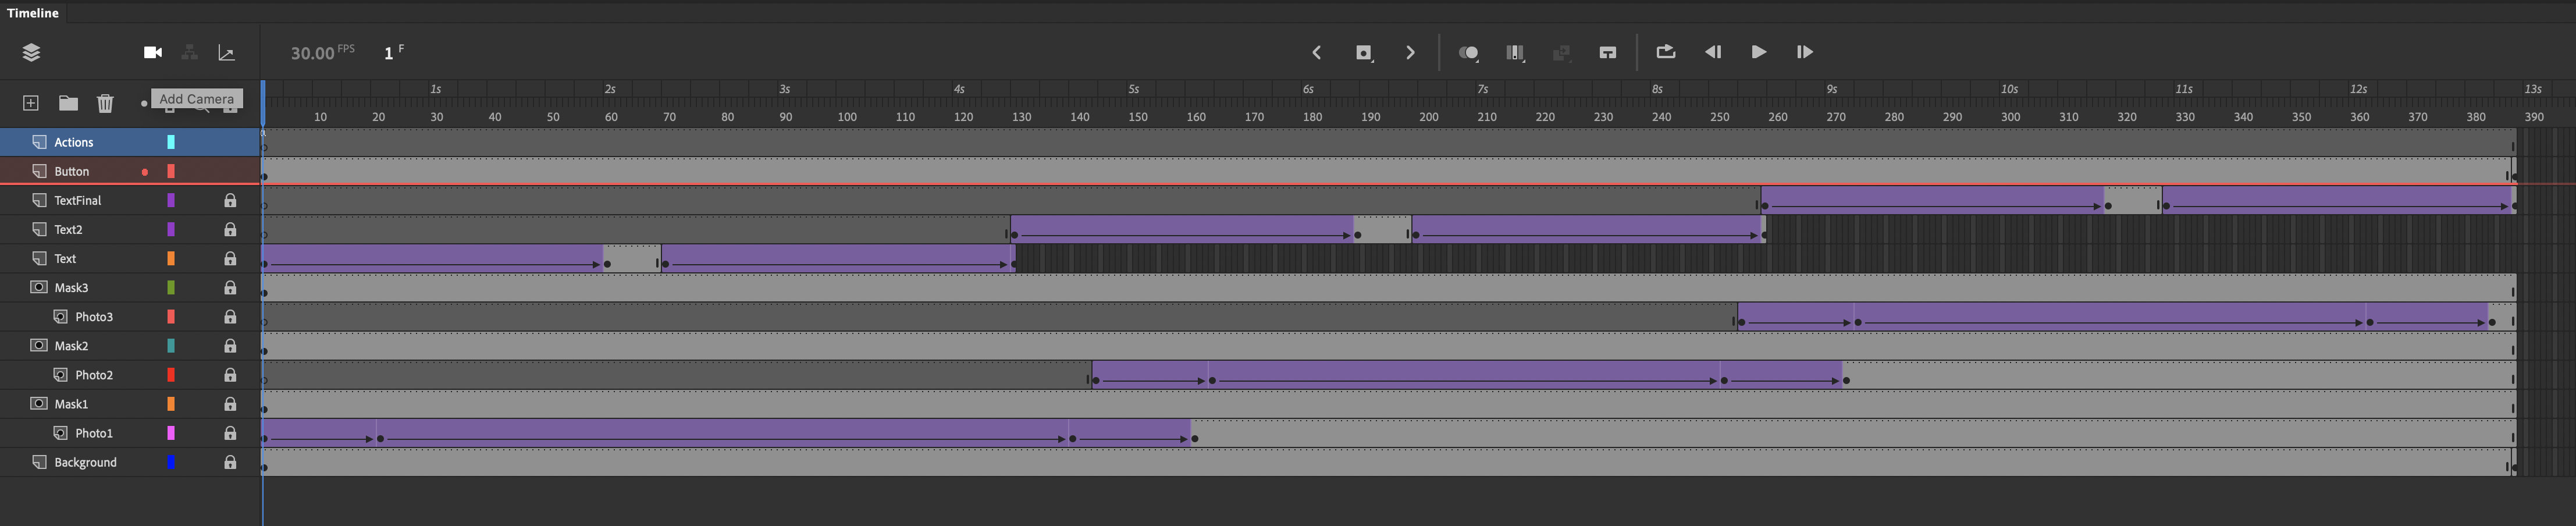Screen dimensions: 2576x526
Task: Open the layer depth panel icon
Action: [226, 53]
